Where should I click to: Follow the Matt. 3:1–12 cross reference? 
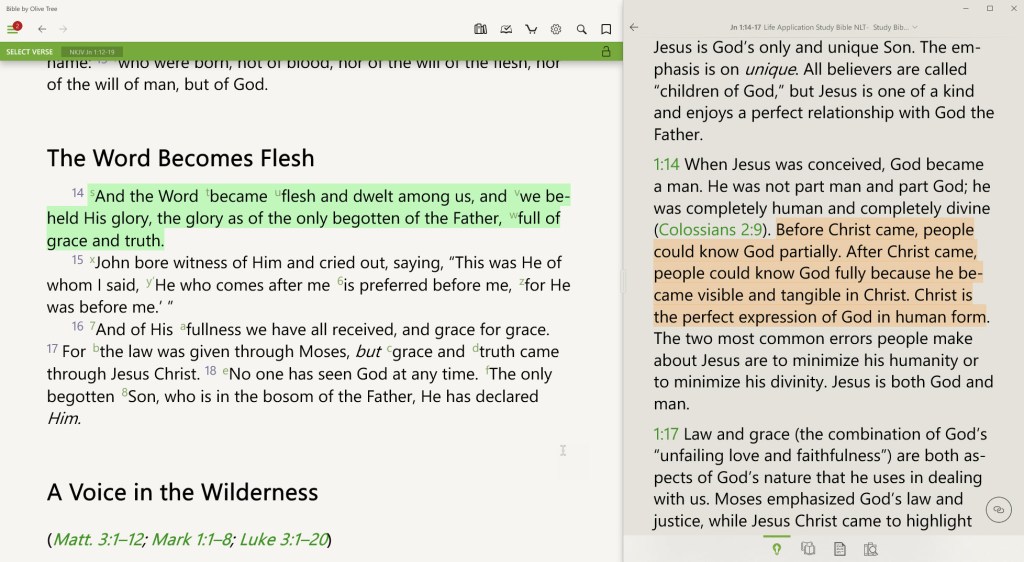click(x=96, y=539)
